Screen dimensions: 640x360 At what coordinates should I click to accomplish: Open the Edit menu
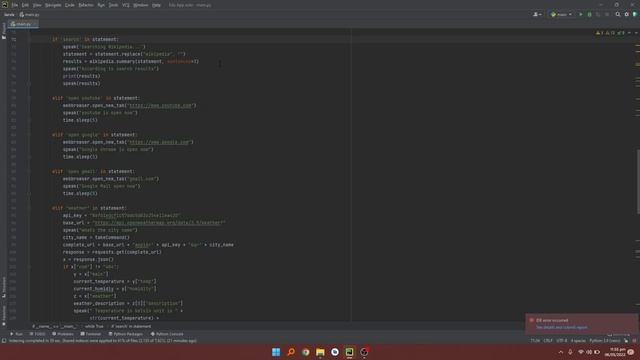tap(25, 5)
